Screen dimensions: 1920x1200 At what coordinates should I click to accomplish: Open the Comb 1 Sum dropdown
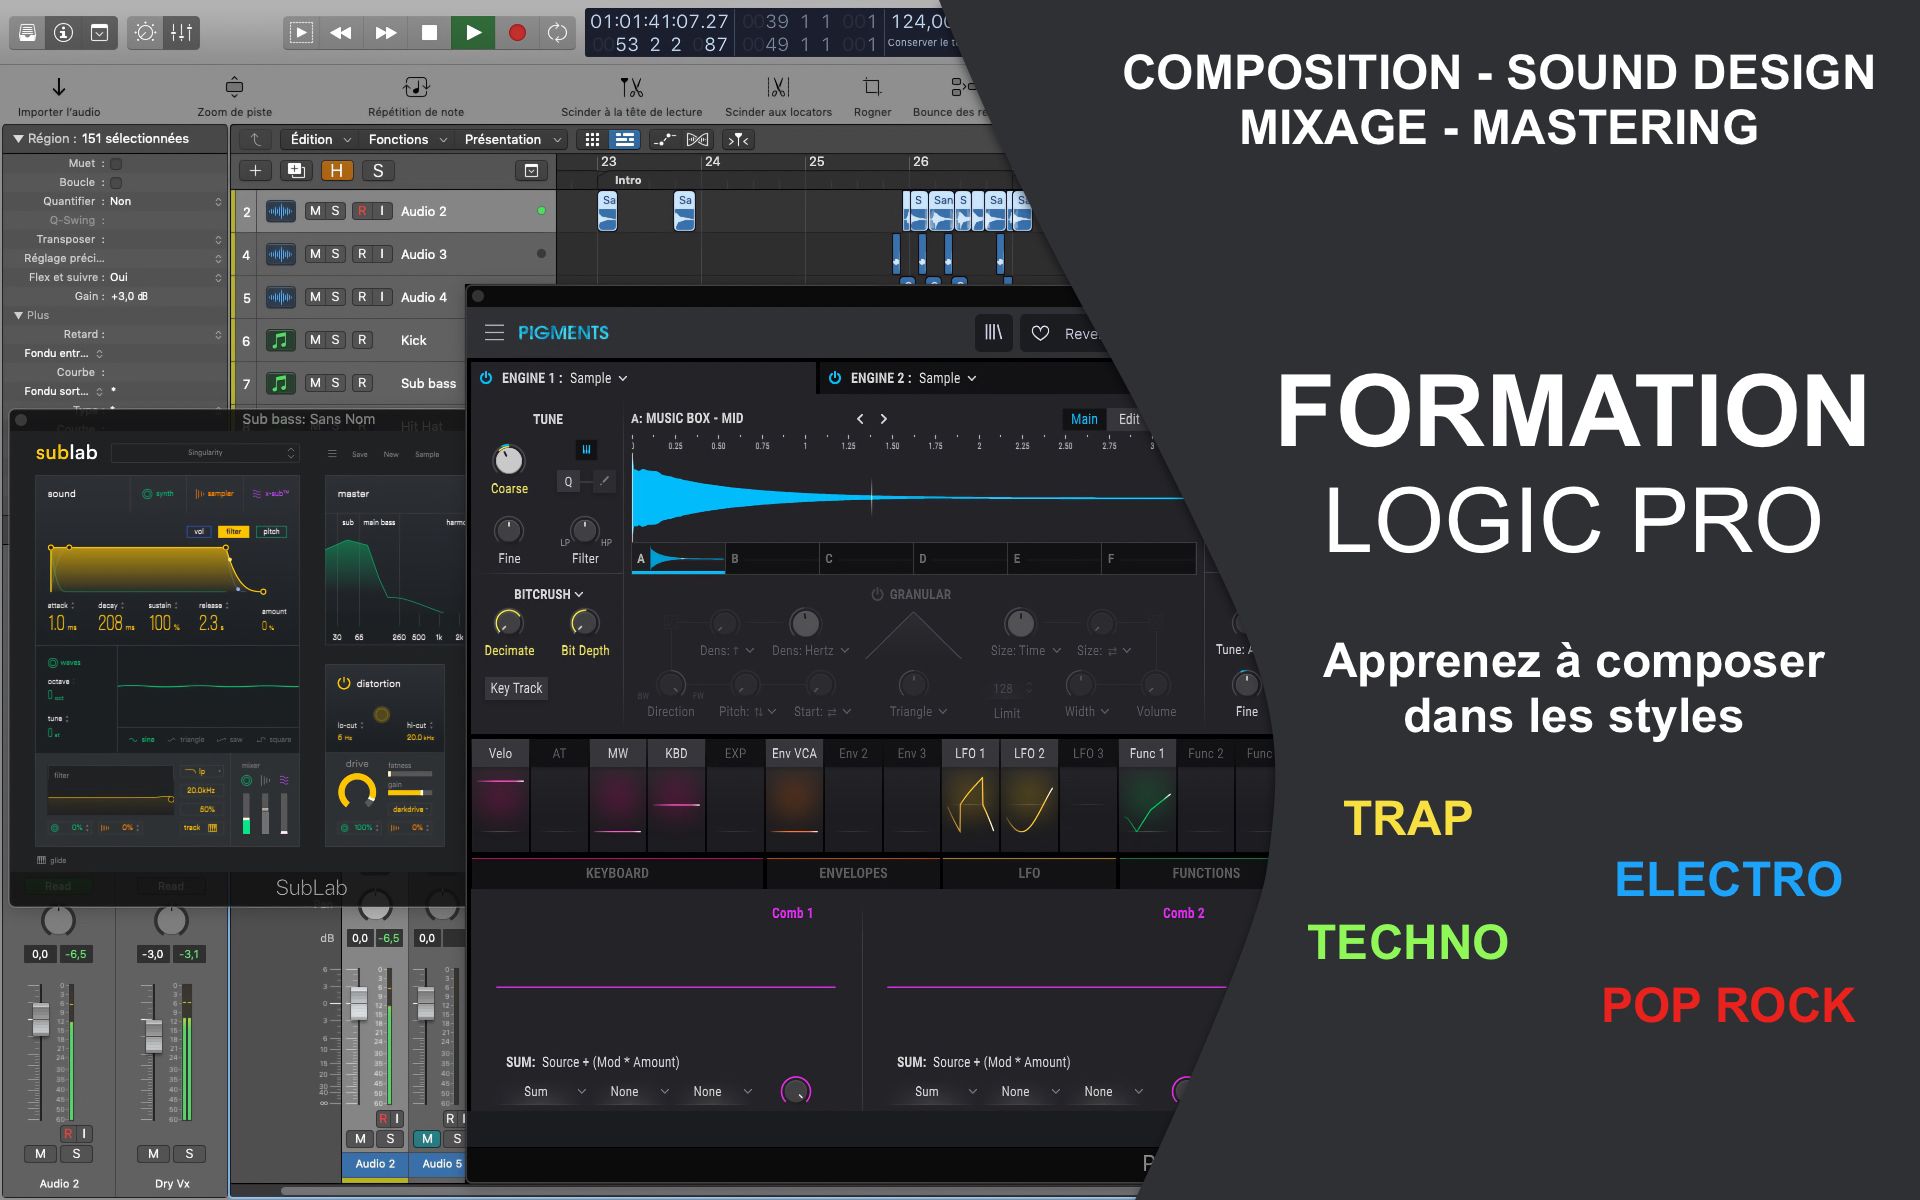pos(554,1092)
